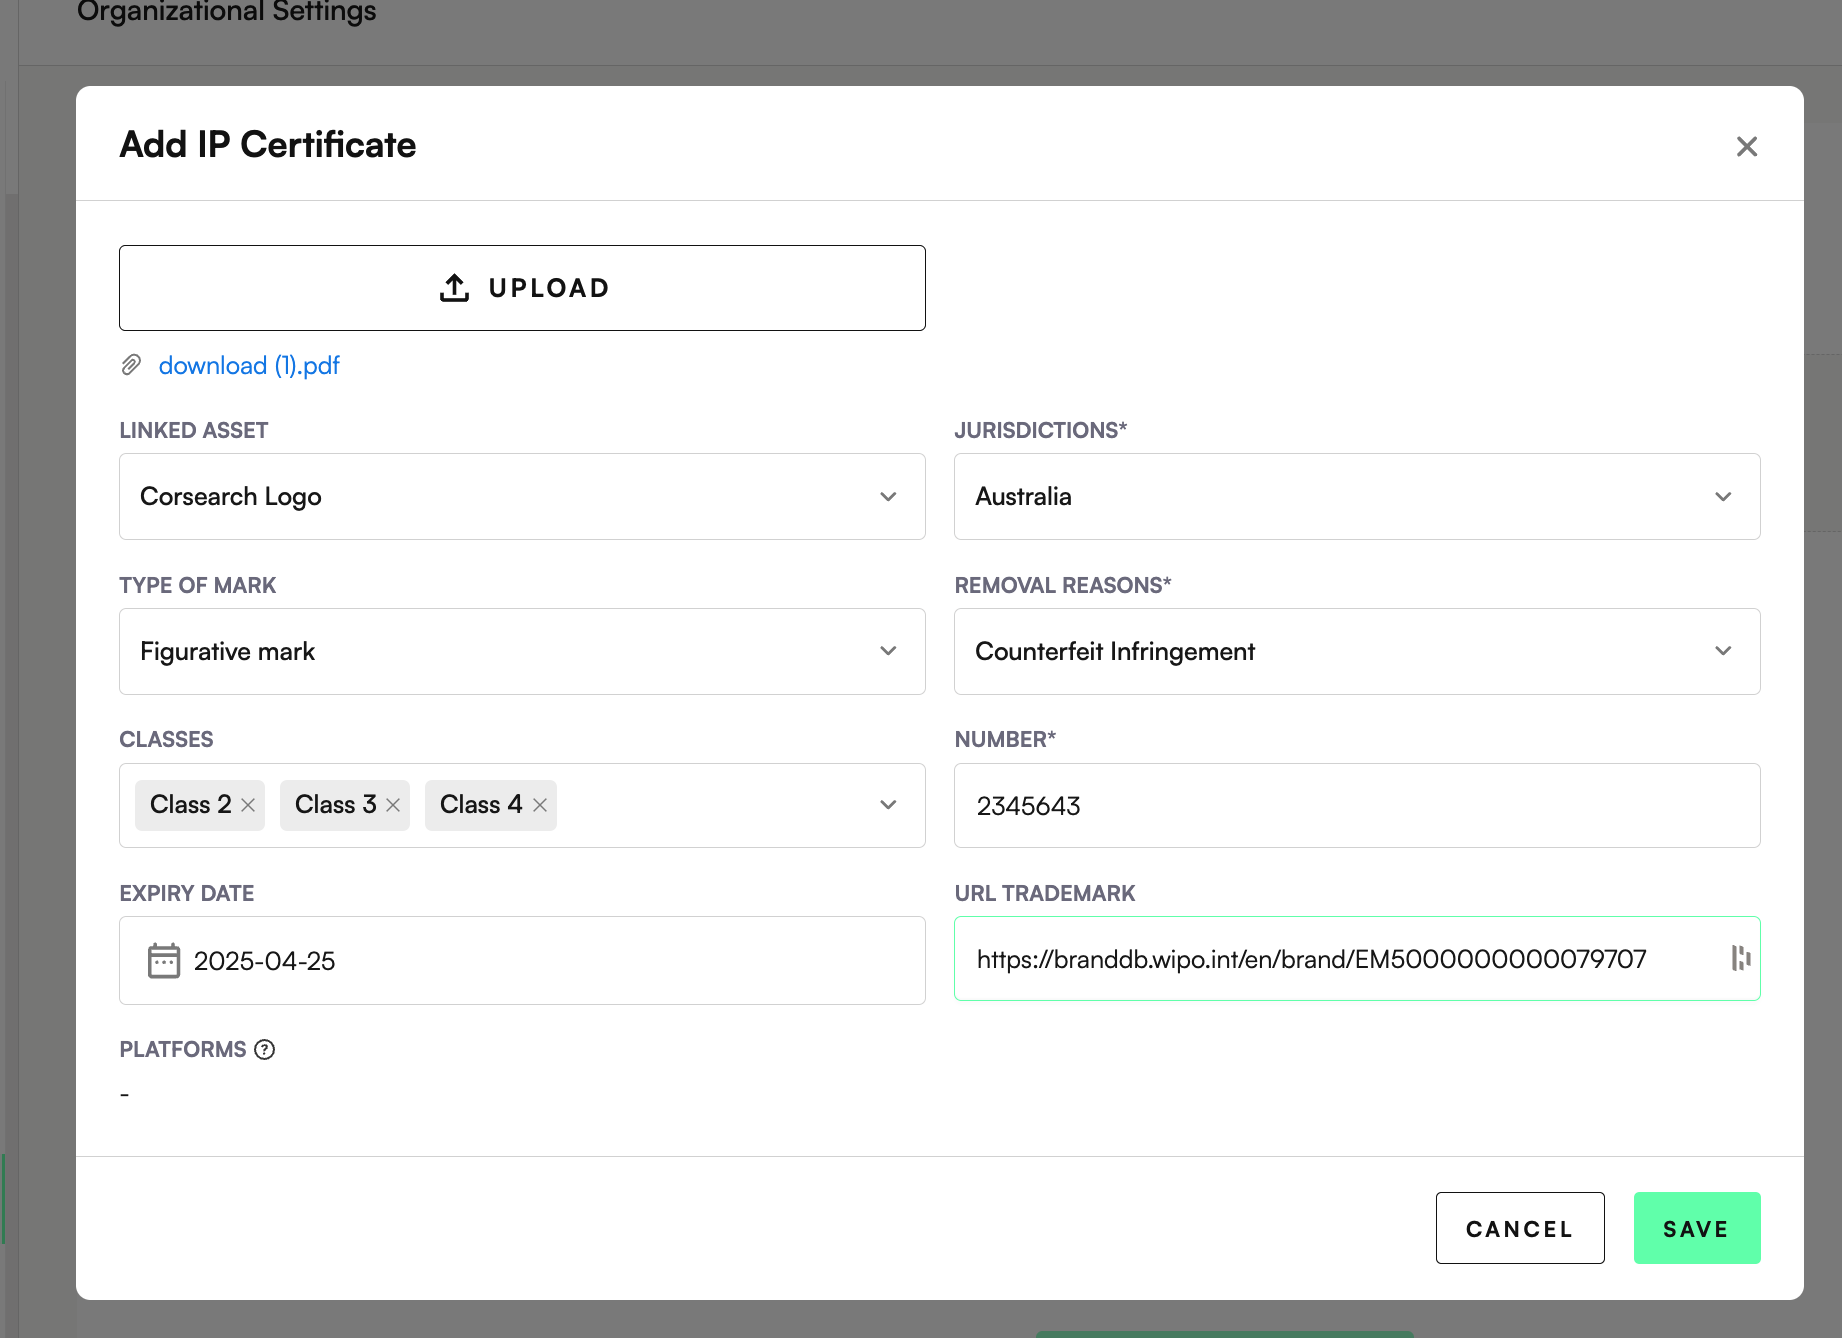1842x1338 pixels.
Task: Click the Platforms help question mark icon
Action: 264,1050
